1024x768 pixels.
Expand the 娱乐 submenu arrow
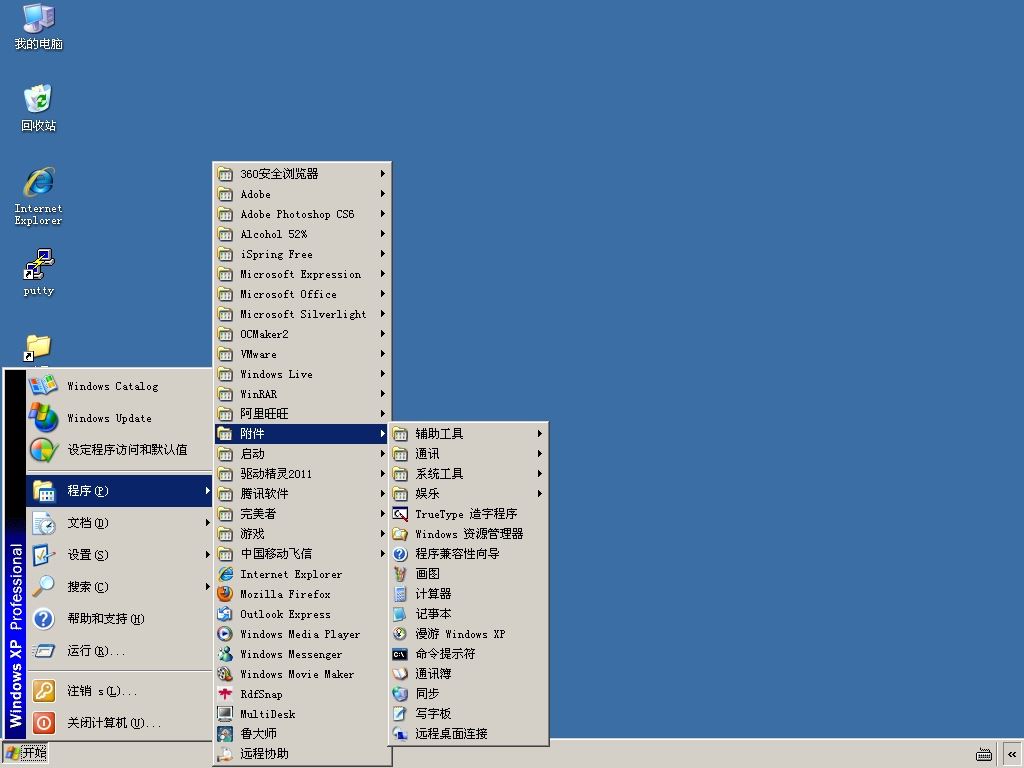pyautogui.click(x=540, y=494)
